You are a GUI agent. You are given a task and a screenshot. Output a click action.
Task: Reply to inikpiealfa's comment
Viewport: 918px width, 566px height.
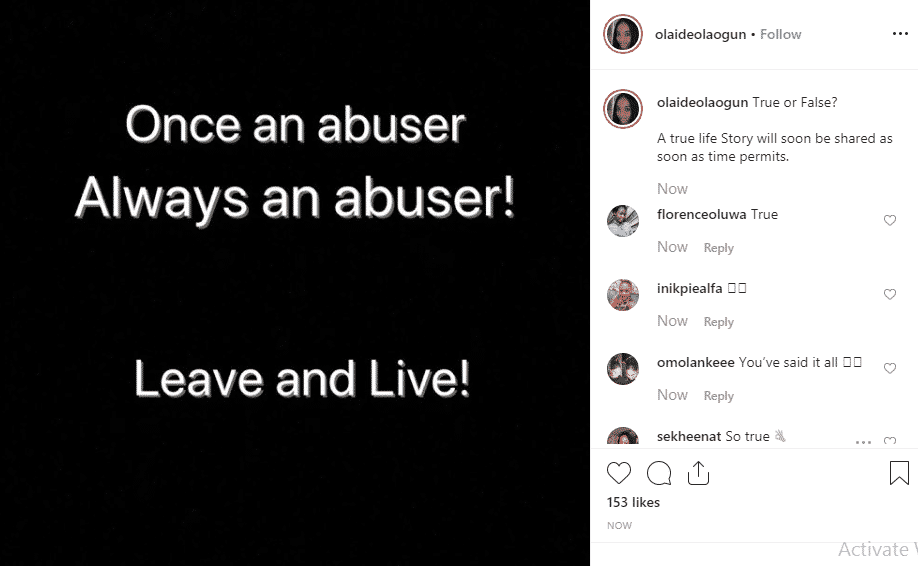[718, 321]
